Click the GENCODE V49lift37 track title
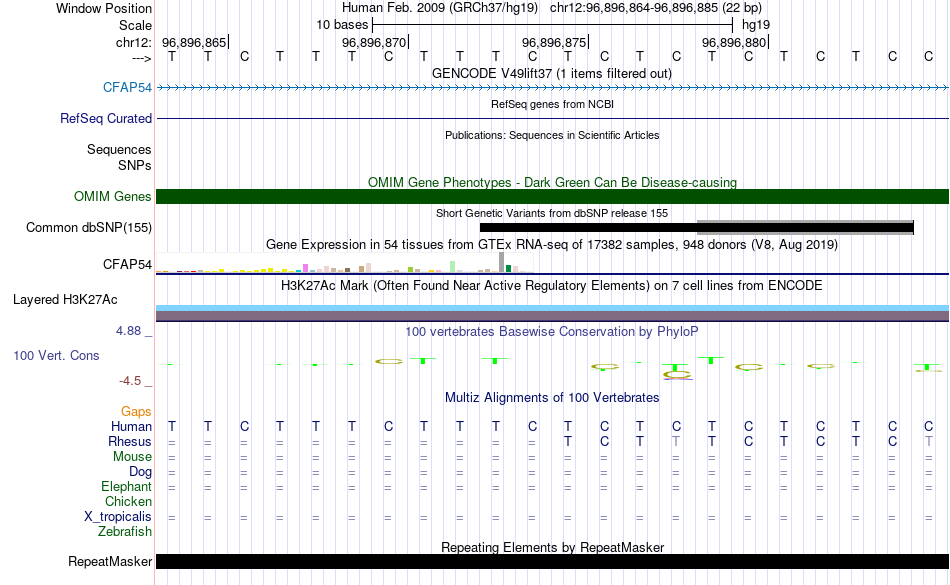Screen dimensions: 950x585 [552, 73]
